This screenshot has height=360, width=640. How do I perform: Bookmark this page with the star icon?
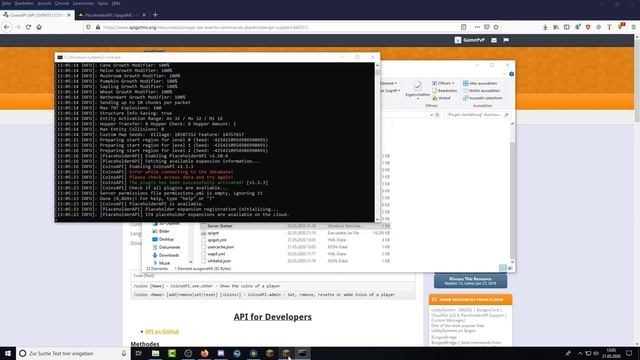496,27
